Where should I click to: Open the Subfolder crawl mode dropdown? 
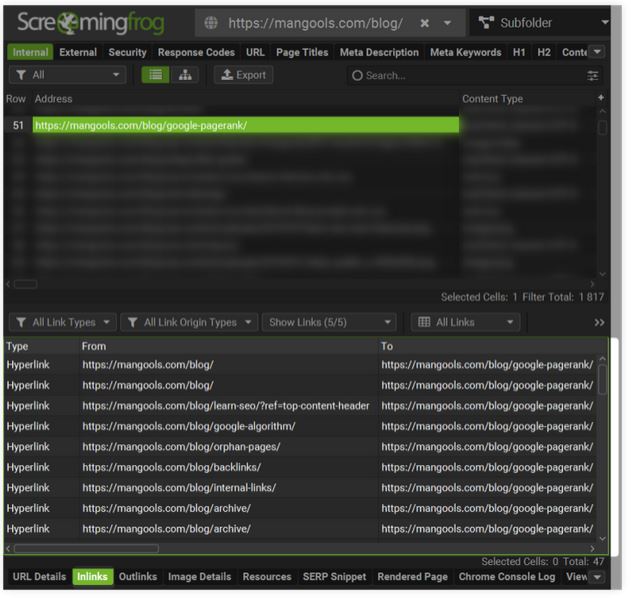pos(540,23)
